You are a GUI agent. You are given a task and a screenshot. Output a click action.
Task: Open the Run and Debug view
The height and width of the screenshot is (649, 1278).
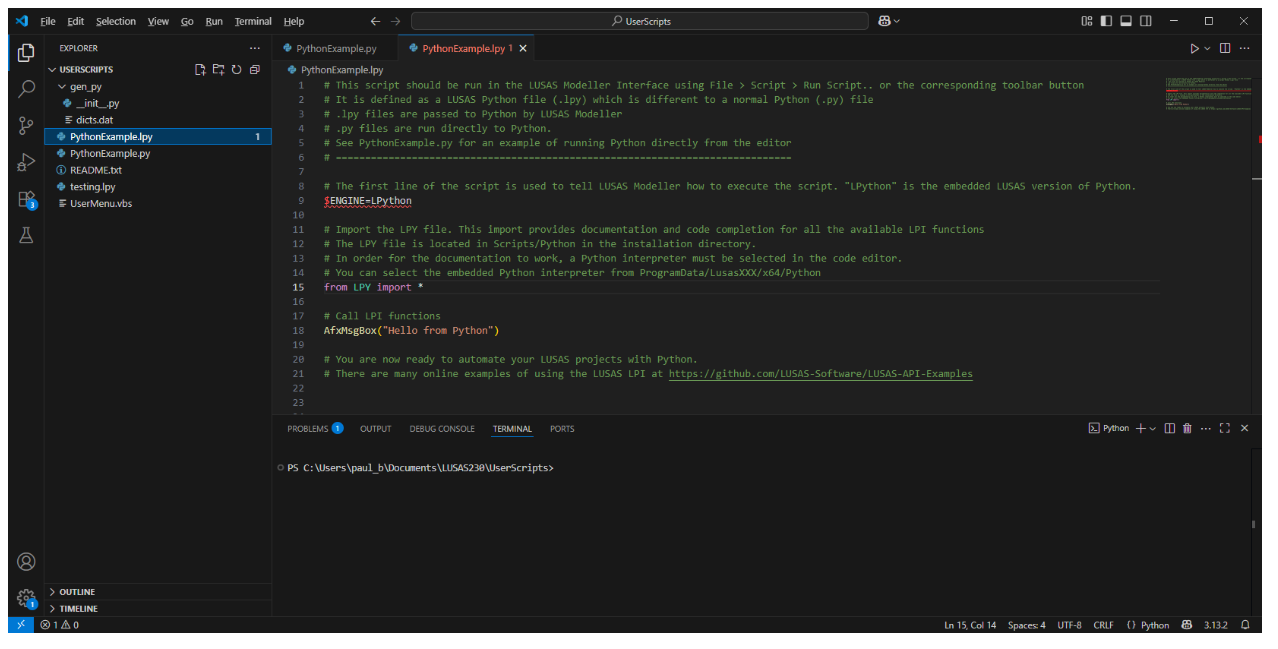(26, 162)
